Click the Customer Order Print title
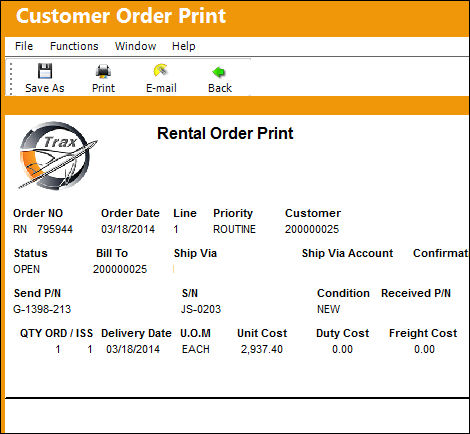The height and width of the screenshot is (434, 470). pos(121,16)
